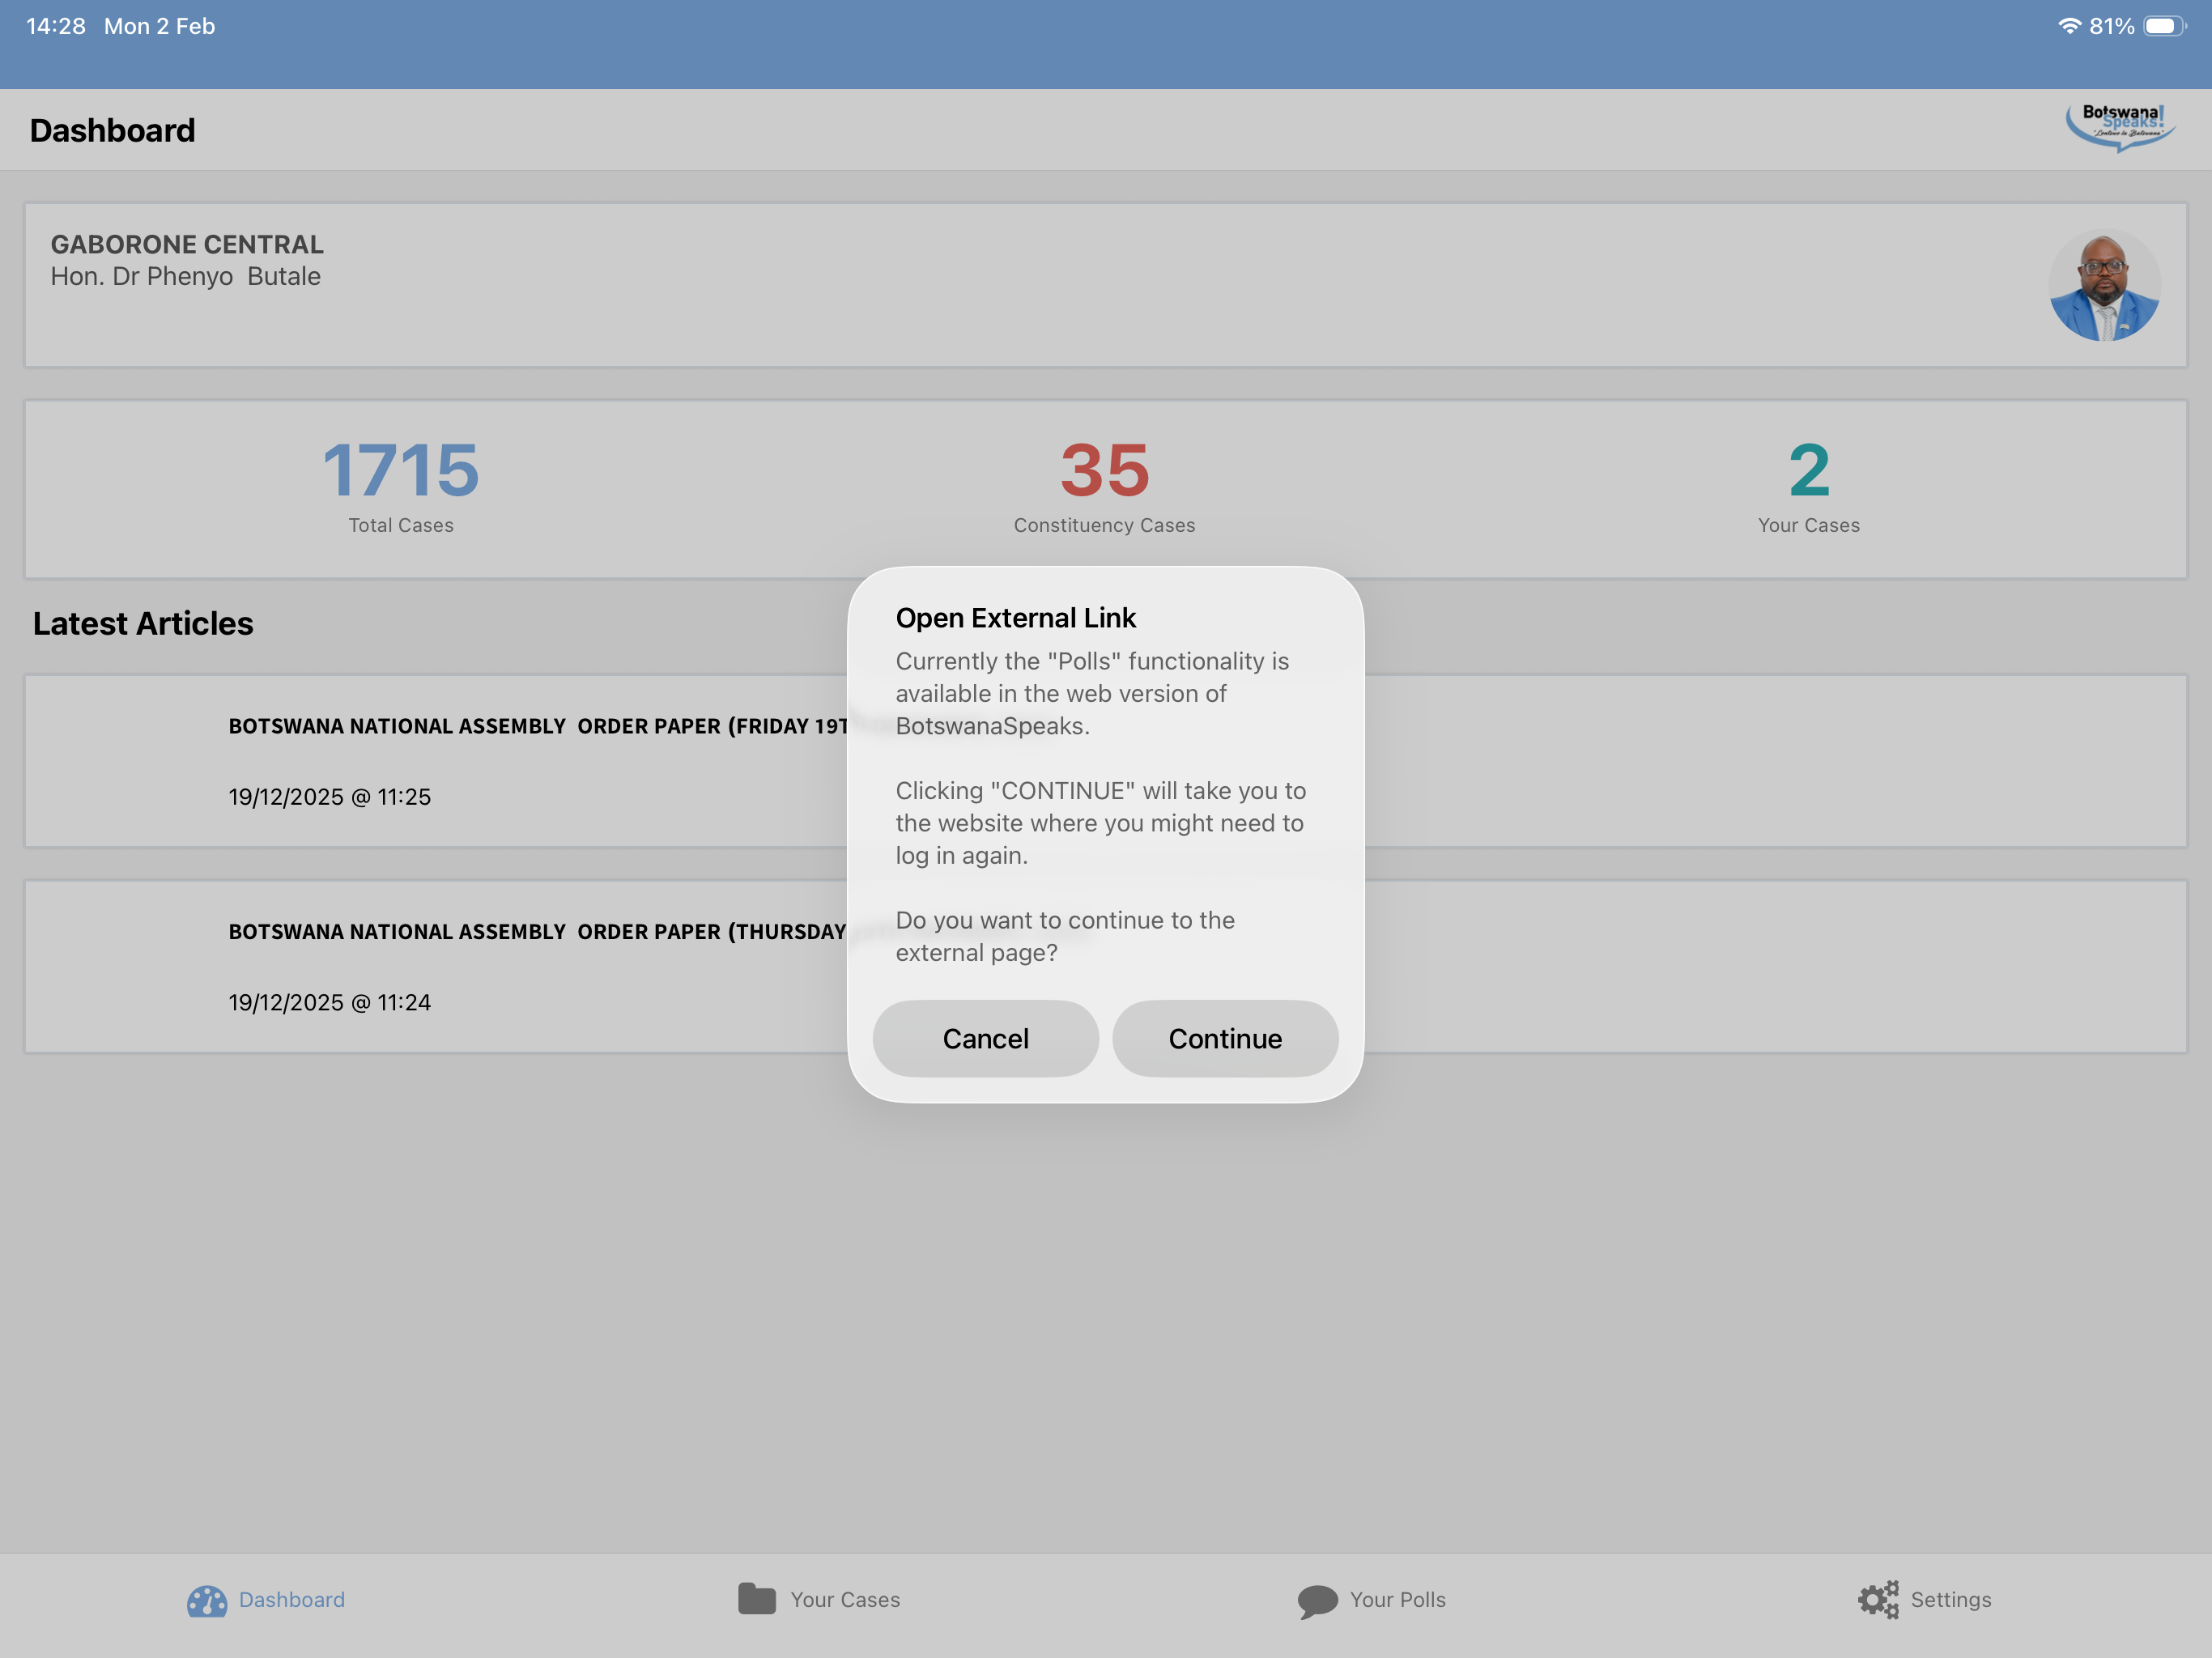This screenshot has width=2212, height=1658.
Task: Open the Dashboard tab icon
Action: pyautogui.click(x=207, y=1600)
